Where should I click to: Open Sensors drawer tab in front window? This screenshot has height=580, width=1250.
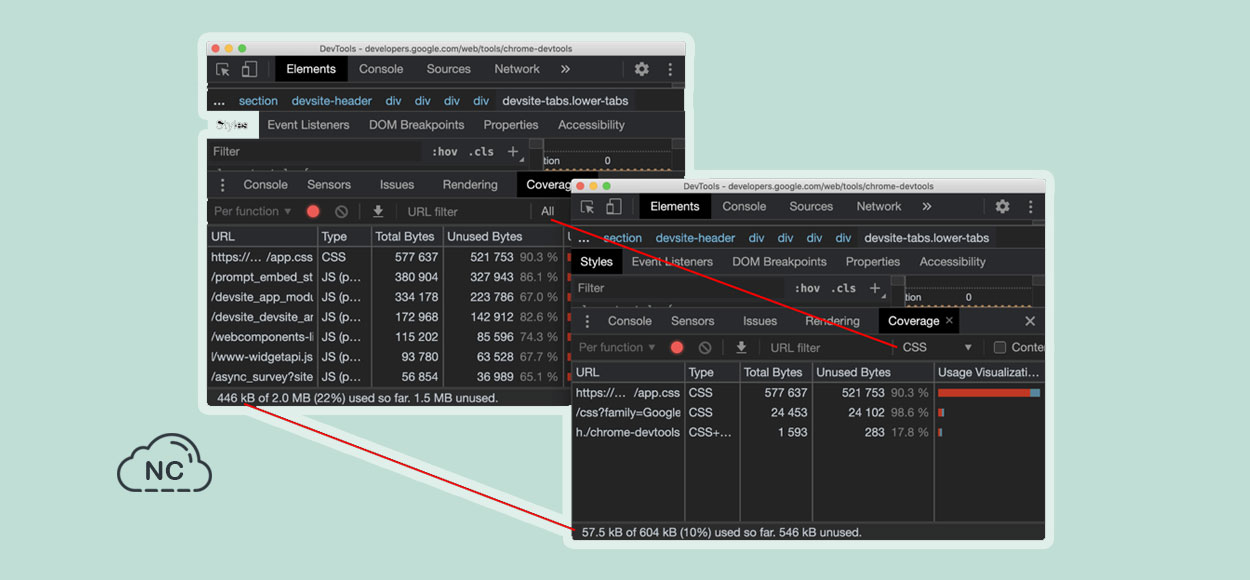pyautogui.click(x=693, y=321)
